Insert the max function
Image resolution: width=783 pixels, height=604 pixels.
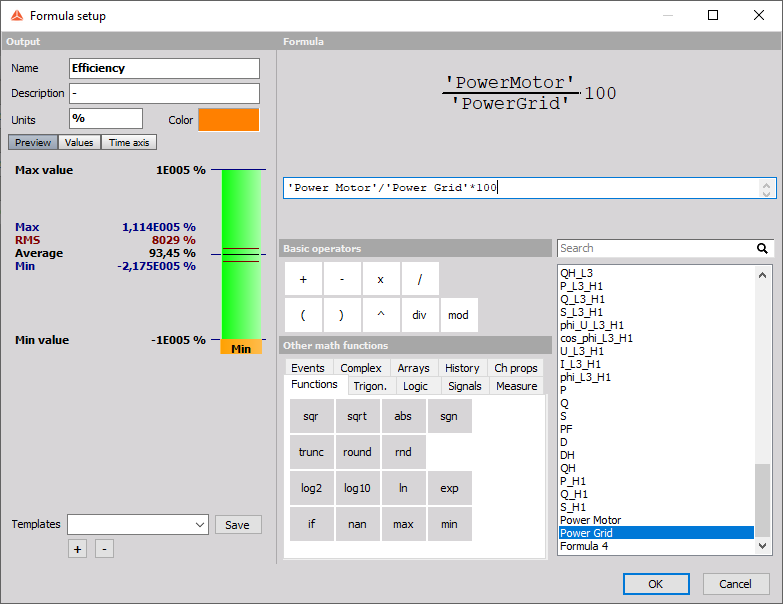pos(403,524)
